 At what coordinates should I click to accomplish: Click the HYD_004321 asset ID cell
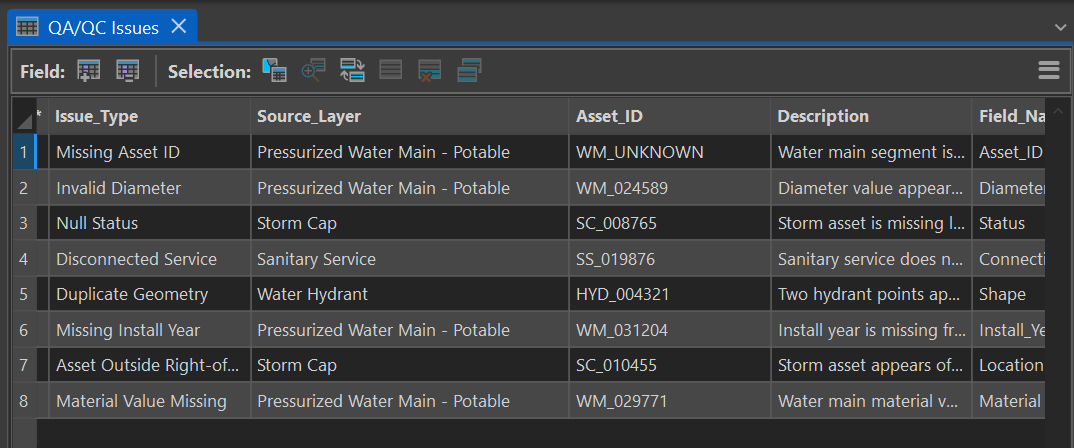[669, 295]
